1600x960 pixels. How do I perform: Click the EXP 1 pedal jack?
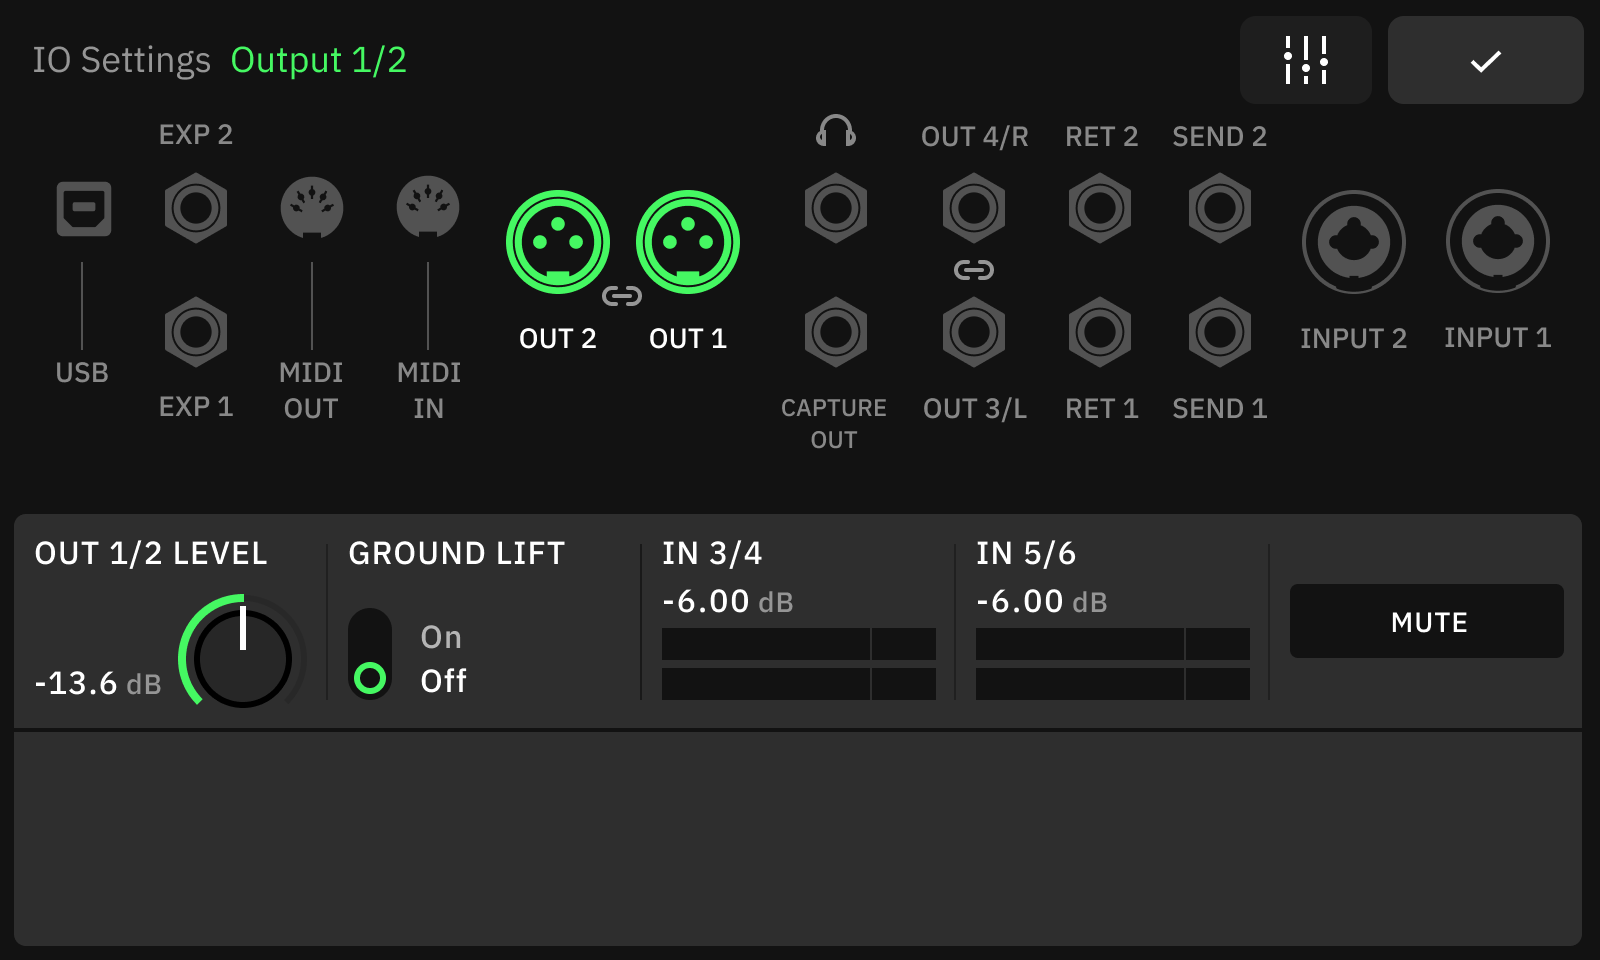[x=196, y=333]
